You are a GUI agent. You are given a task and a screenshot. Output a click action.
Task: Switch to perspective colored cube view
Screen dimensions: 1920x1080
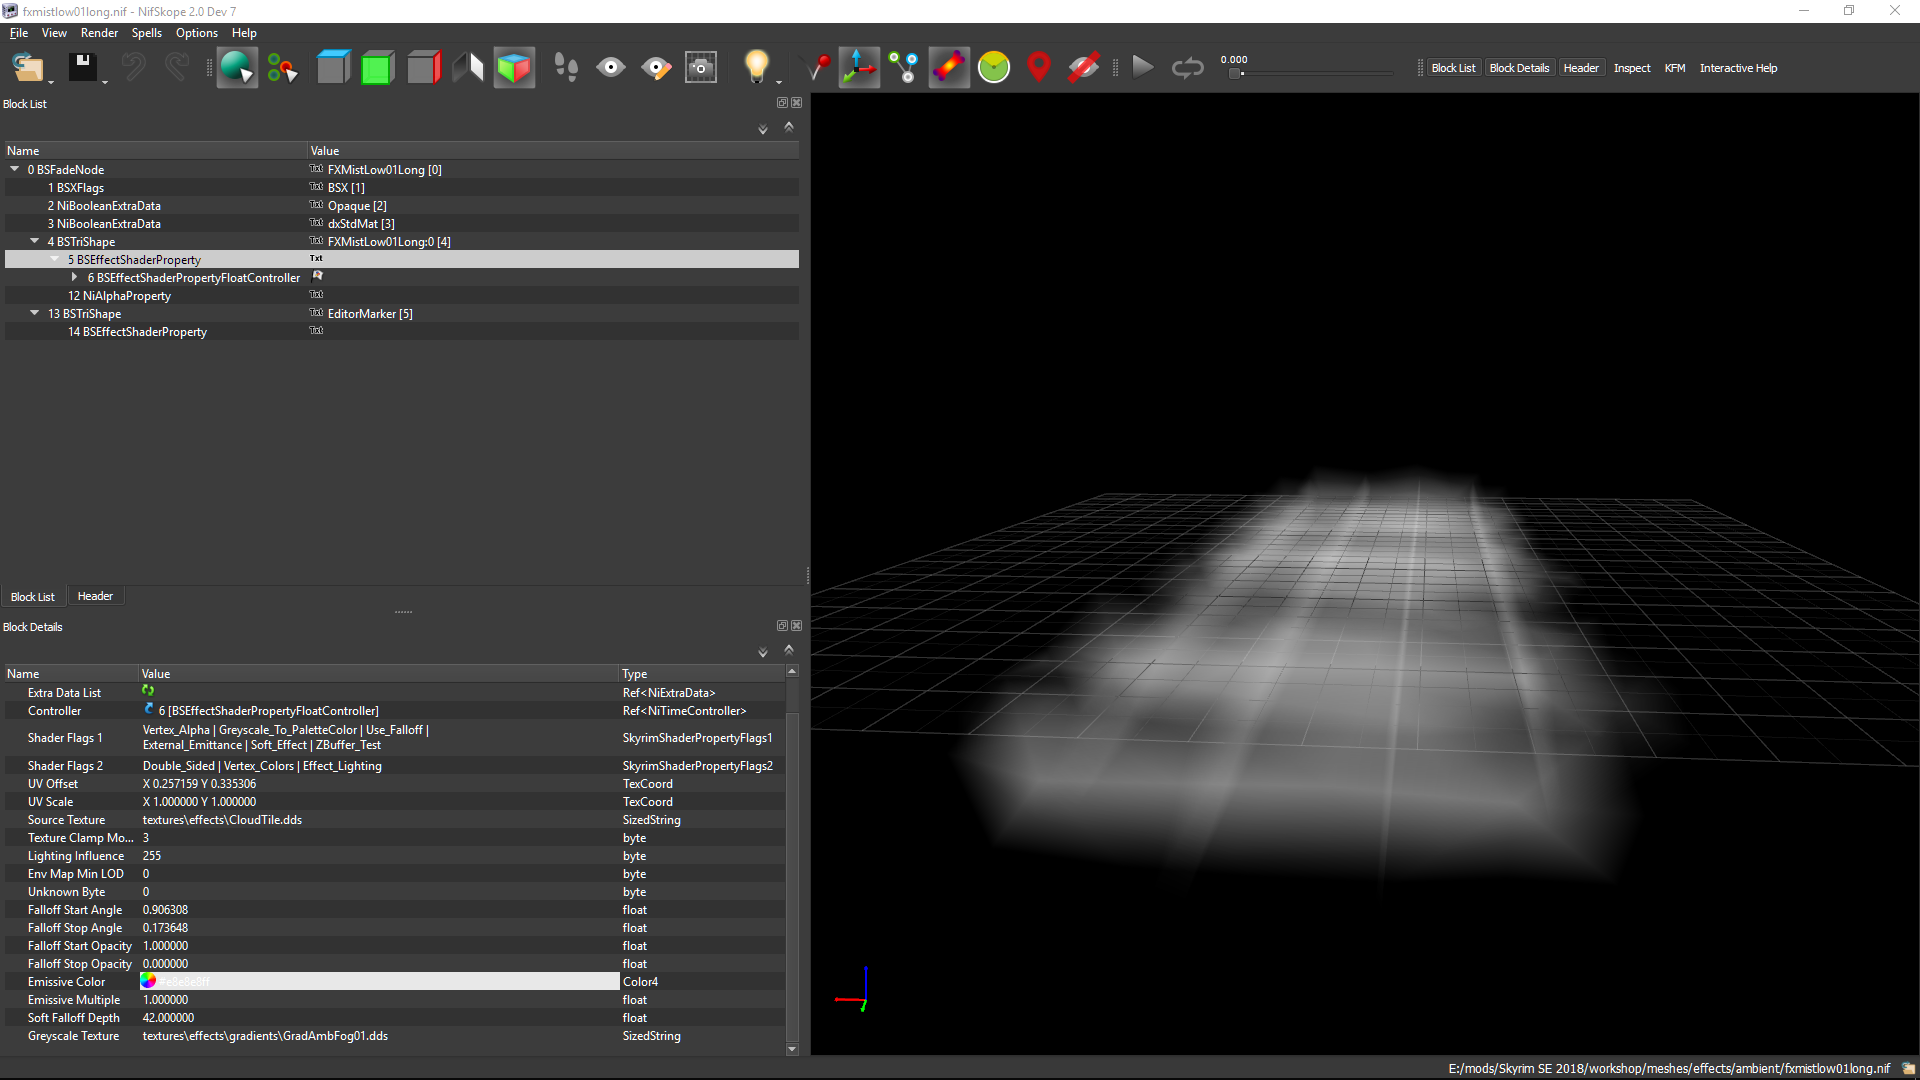514,68
